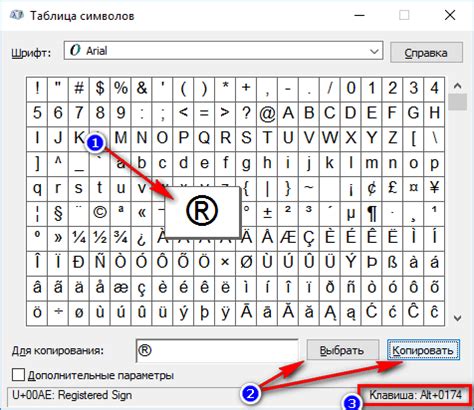Select the one-half ½ fraction symbol

(100, 237)
